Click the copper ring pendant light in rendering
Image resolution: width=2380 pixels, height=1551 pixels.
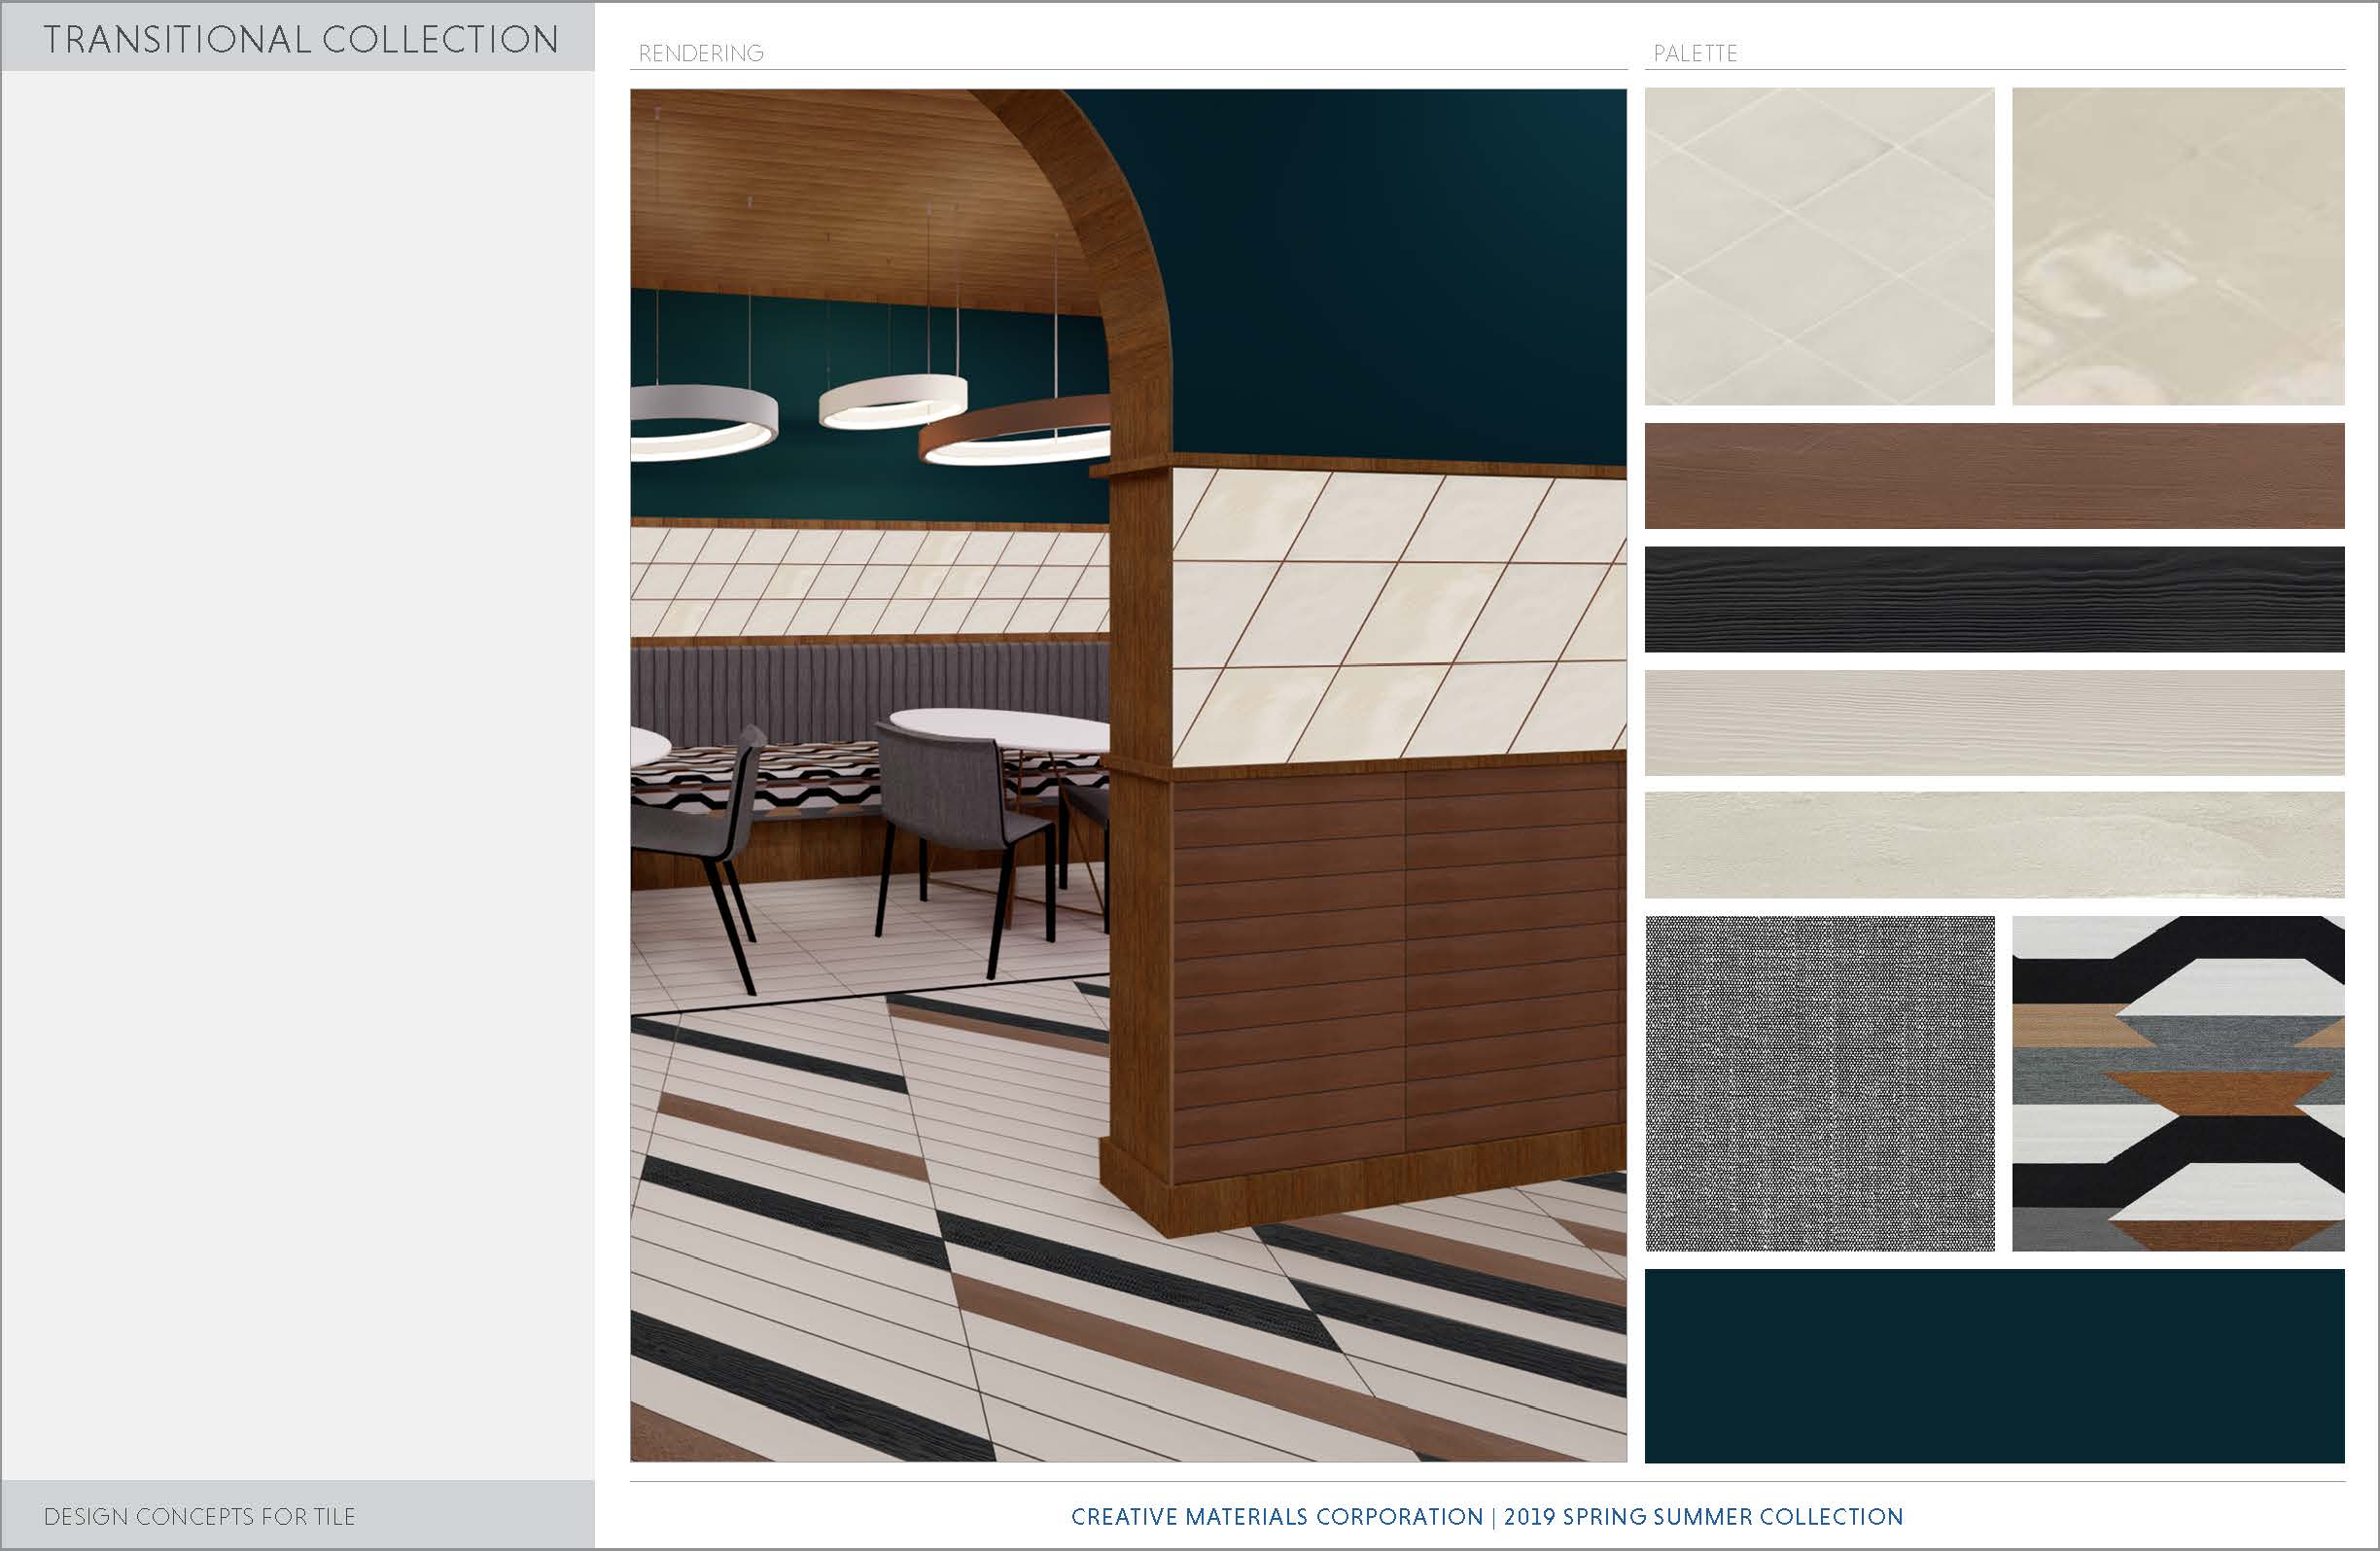point(1015,430)
